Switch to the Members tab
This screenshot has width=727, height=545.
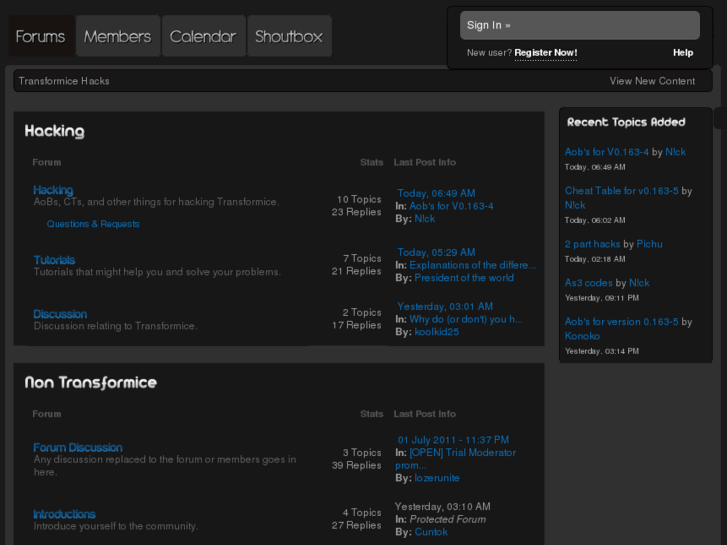pos(117,37)
